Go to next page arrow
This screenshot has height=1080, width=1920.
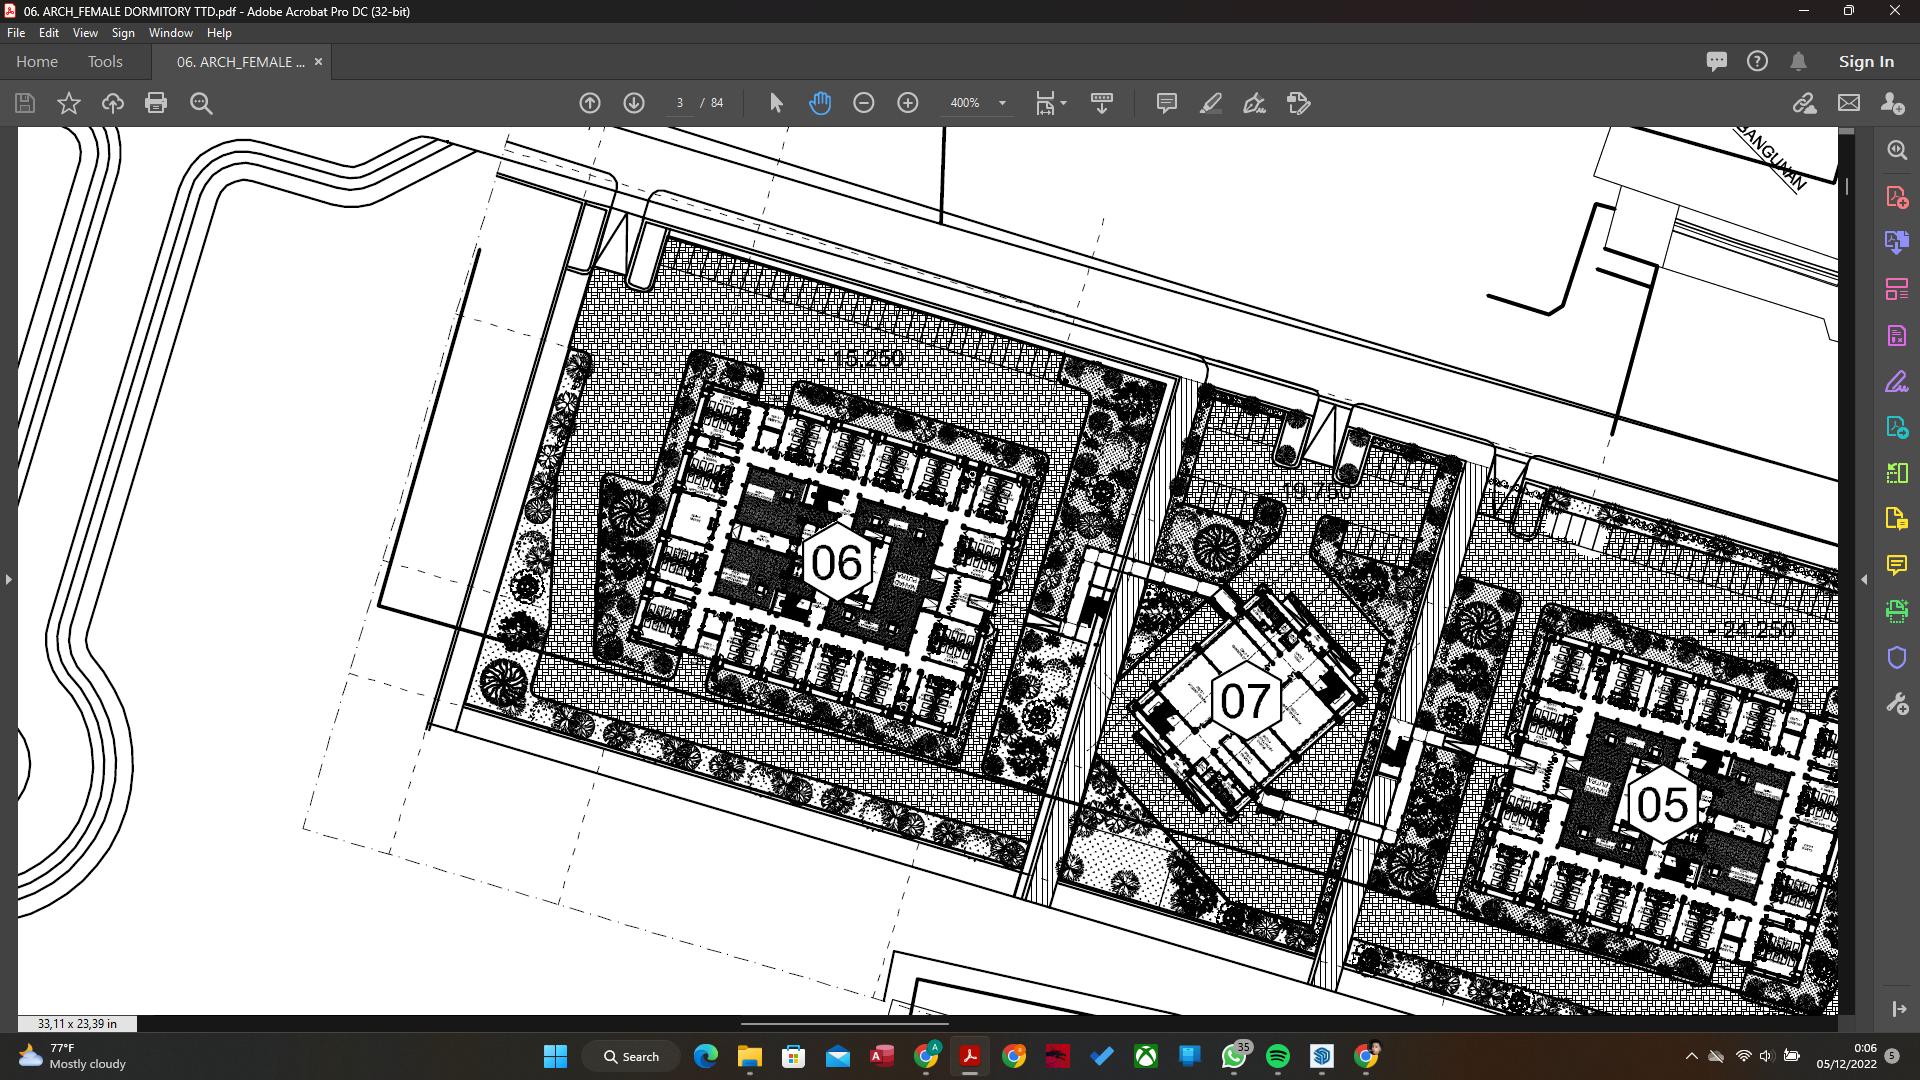click(634, 103)
